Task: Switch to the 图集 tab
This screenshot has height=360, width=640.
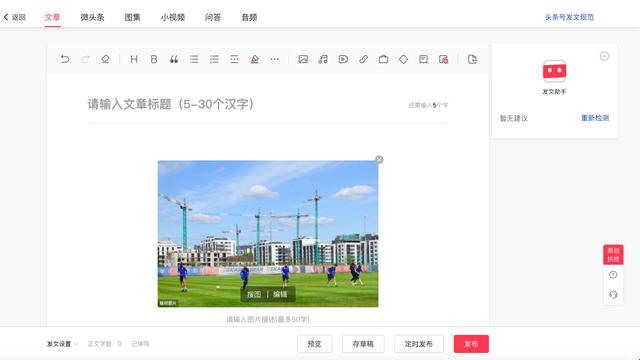Action: point(132,17)
